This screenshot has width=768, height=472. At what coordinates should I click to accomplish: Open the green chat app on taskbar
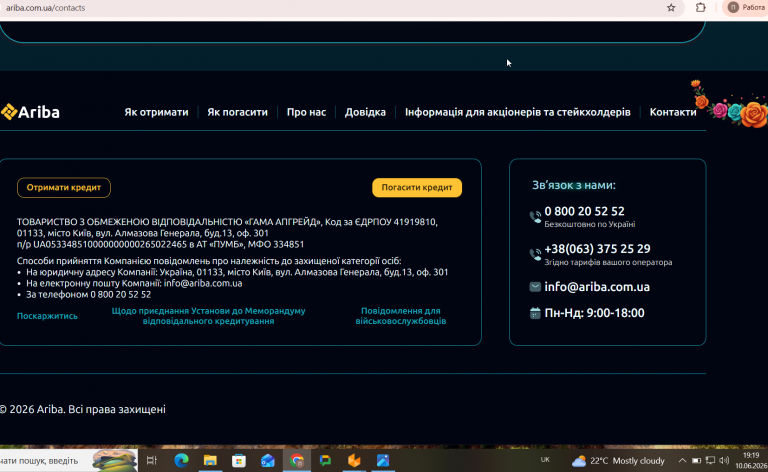click(x=325, y=461)
